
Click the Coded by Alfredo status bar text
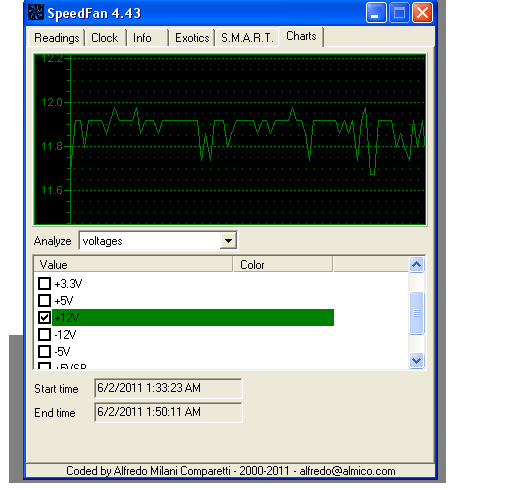click(231, 471)
